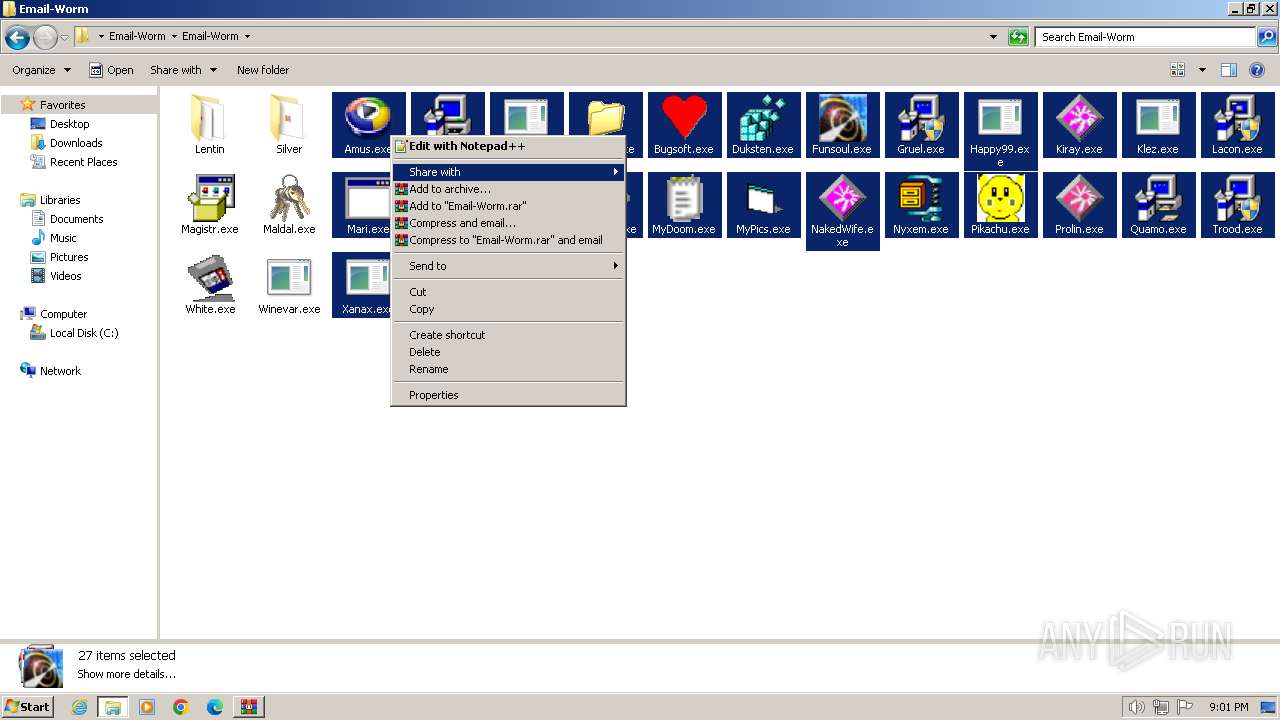Image resolution: width=1280 pixels, height=720 pixels.
Task: Click the Back navigation arrow
Action: 17,38
